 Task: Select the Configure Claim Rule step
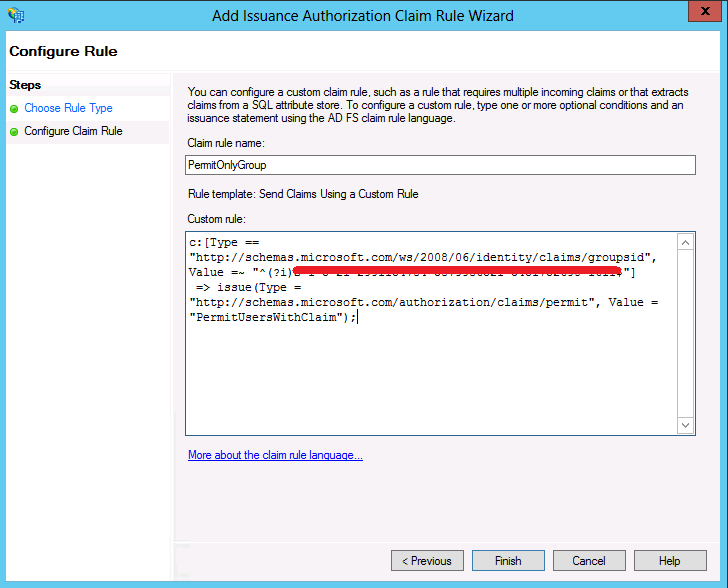pyautogui.click(x=73, y=131)
